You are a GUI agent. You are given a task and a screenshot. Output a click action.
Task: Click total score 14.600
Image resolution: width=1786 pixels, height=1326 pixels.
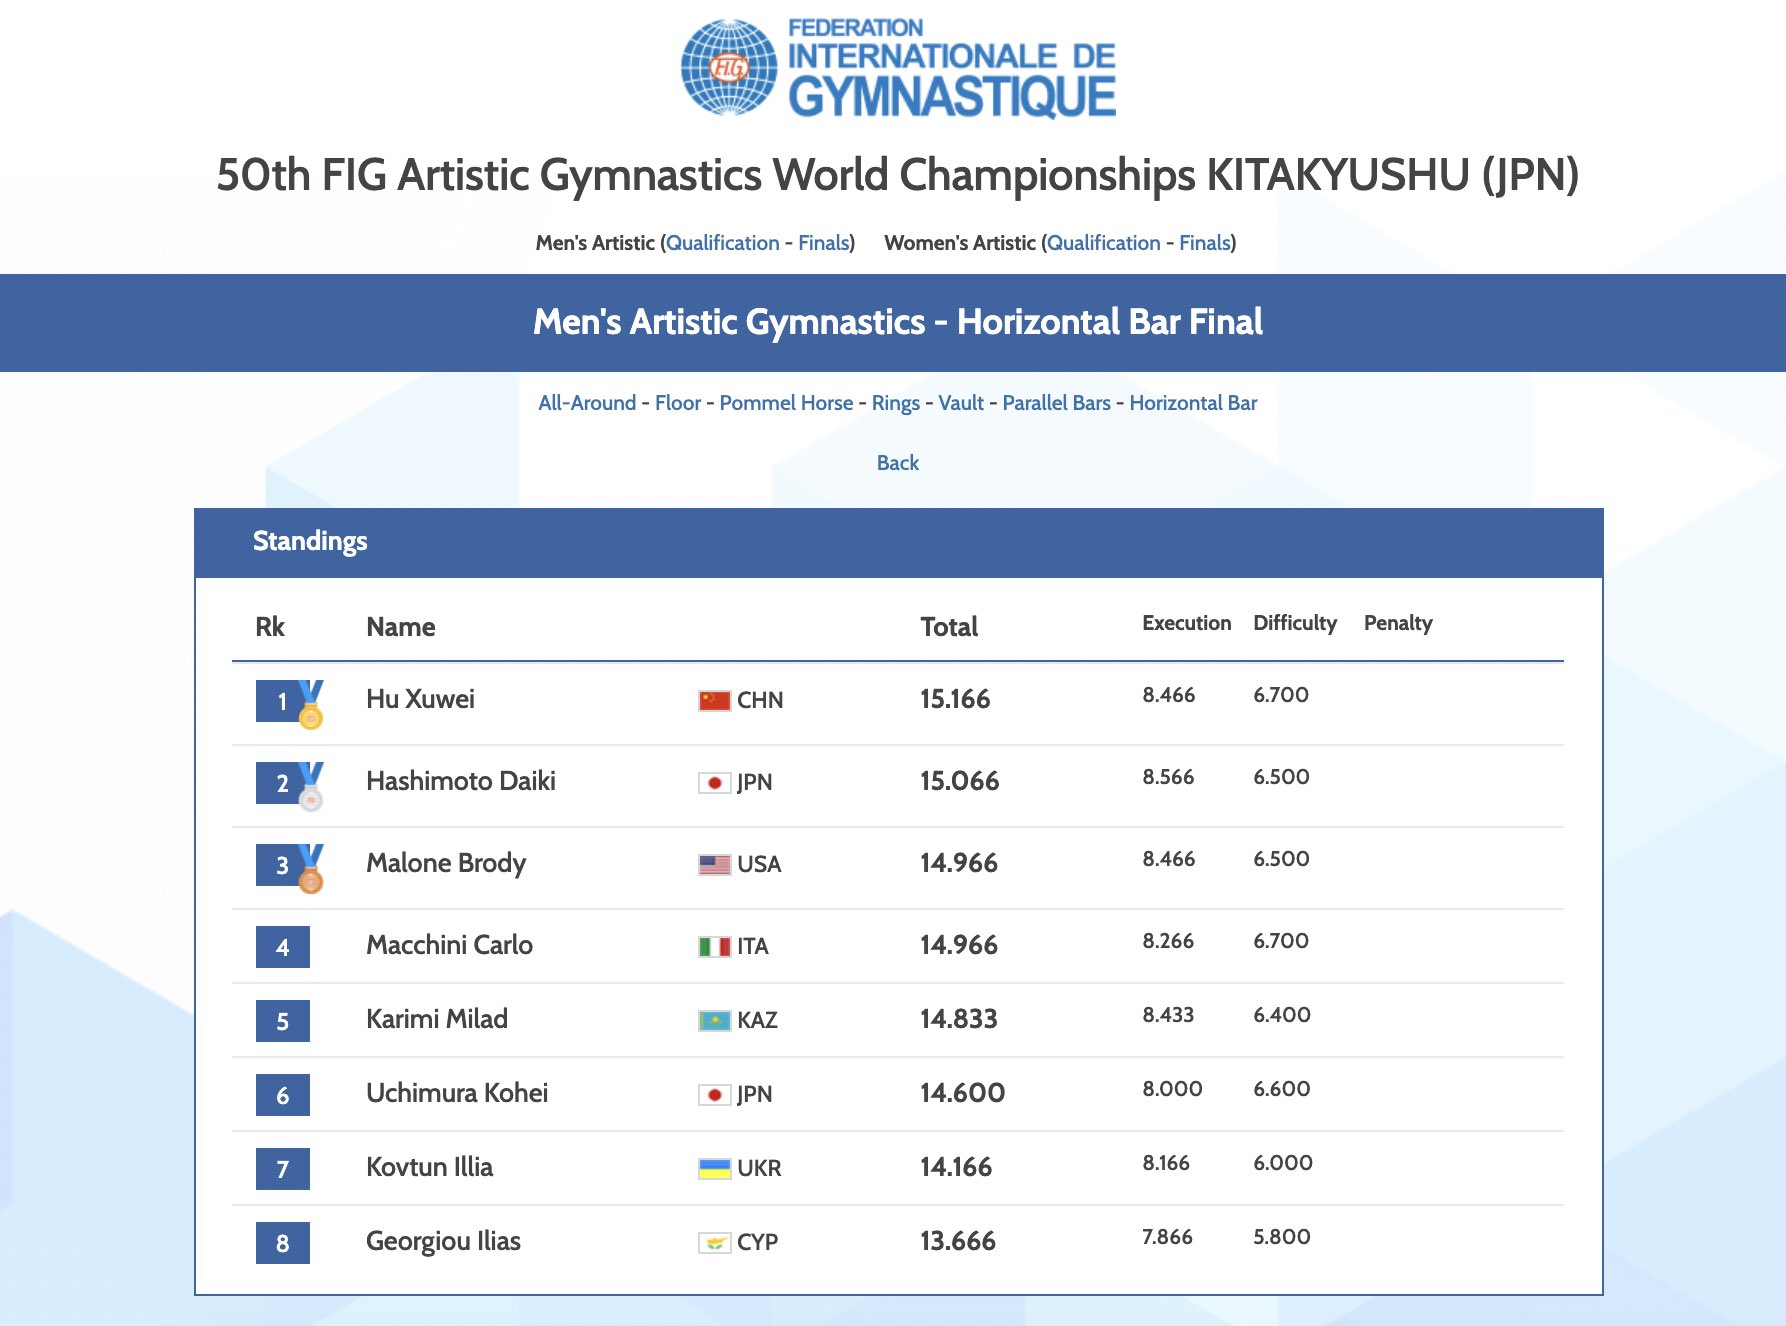963,1093
